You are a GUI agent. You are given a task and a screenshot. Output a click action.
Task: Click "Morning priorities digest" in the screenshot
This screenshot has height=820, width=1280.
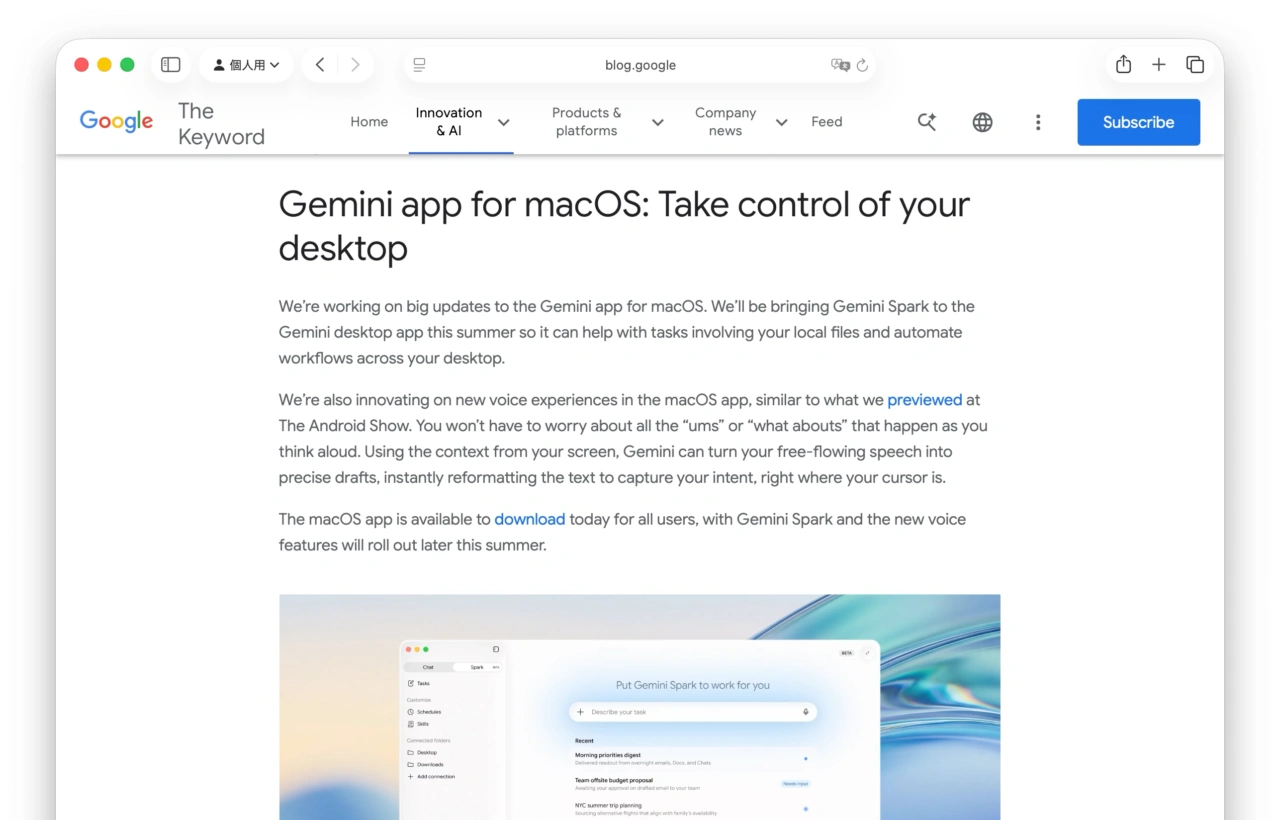pyautogui.click(x=608, y=755)
